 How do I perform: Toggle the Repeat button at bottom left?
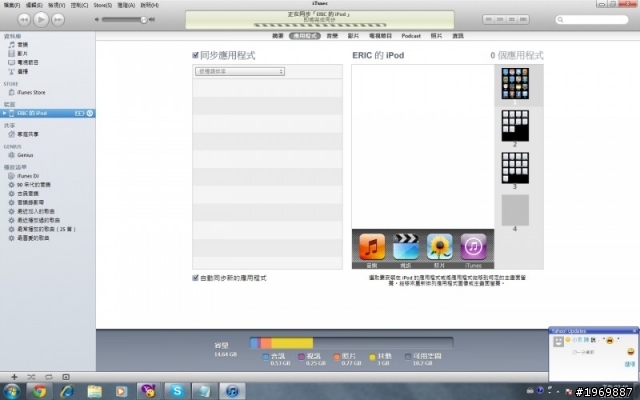(49, 377)
